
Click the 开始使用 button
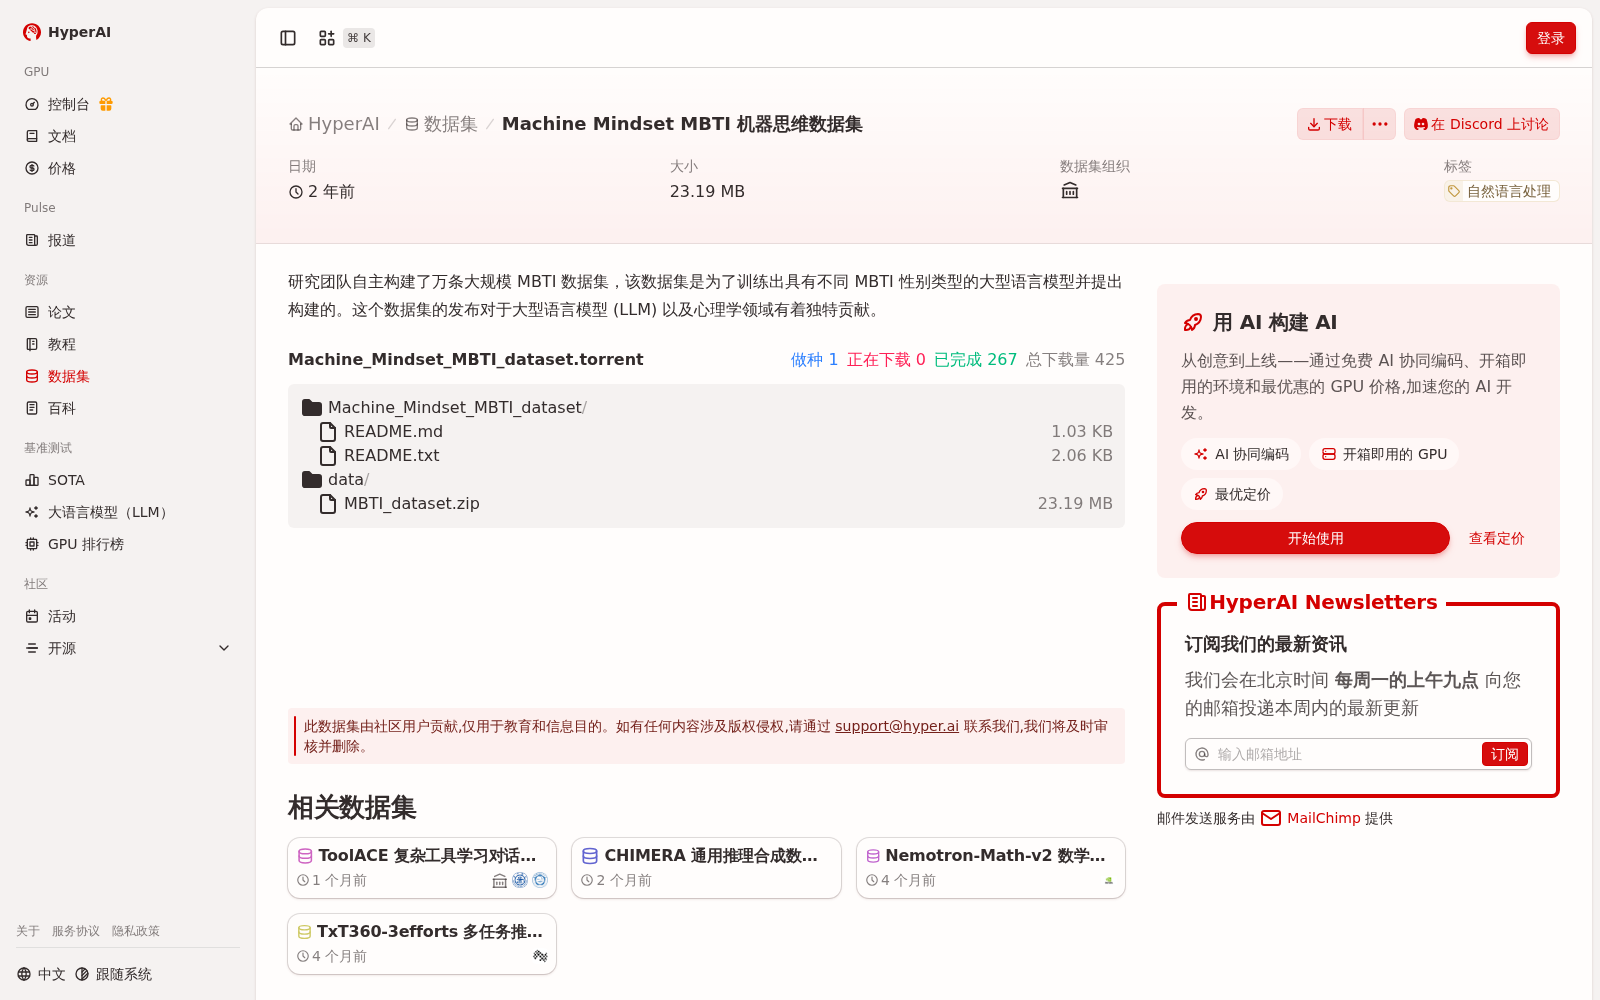pyautogui.click(x=1315, y=538)
